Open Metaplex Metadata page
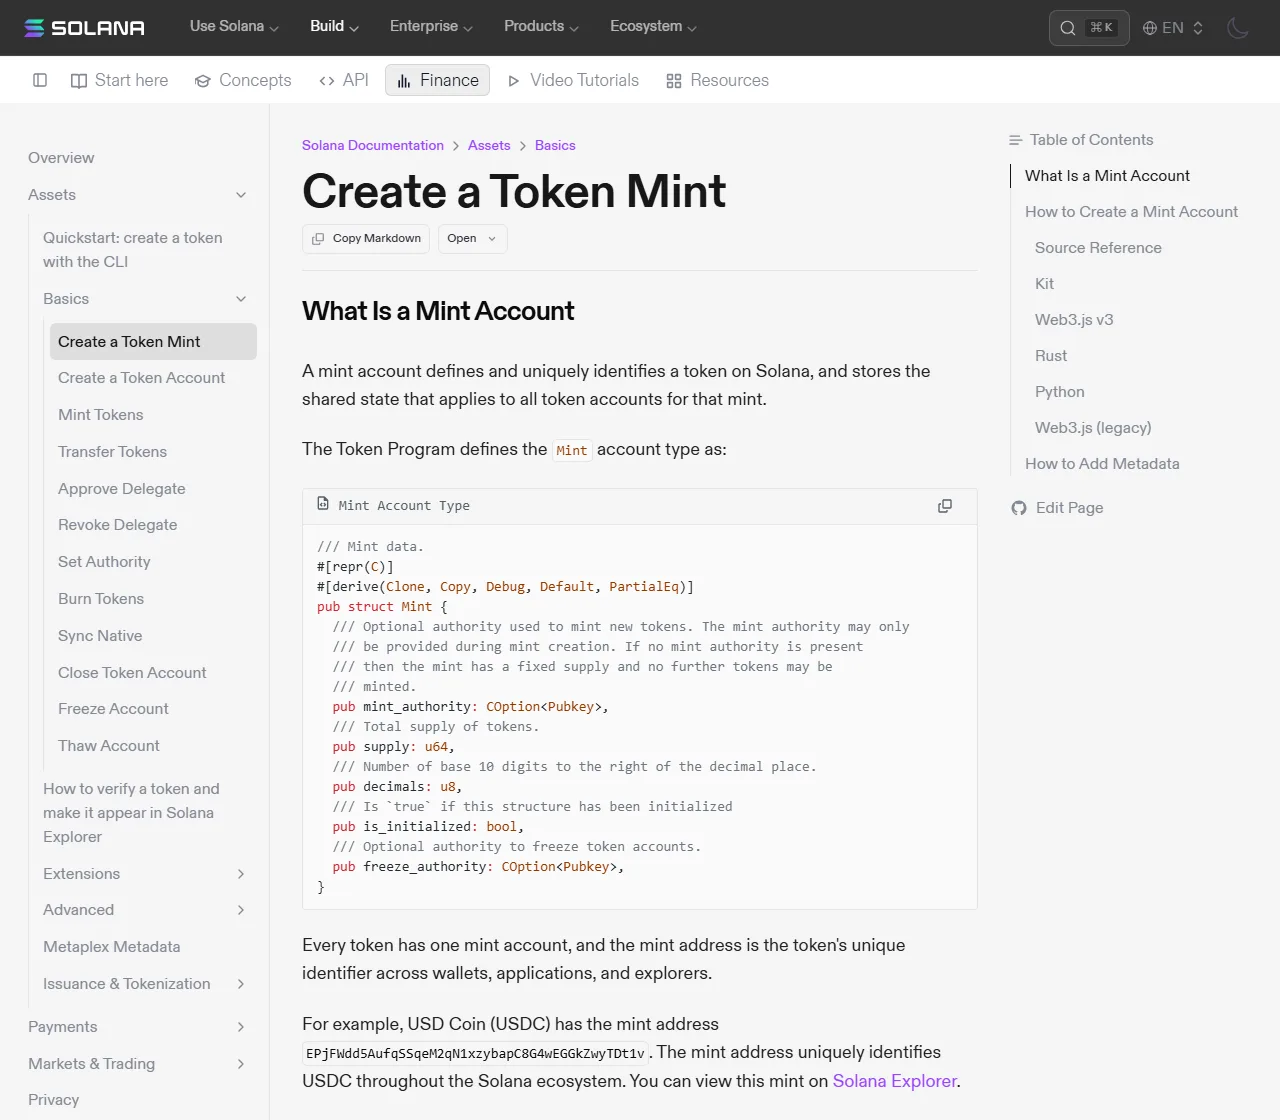 pos(112,947)
